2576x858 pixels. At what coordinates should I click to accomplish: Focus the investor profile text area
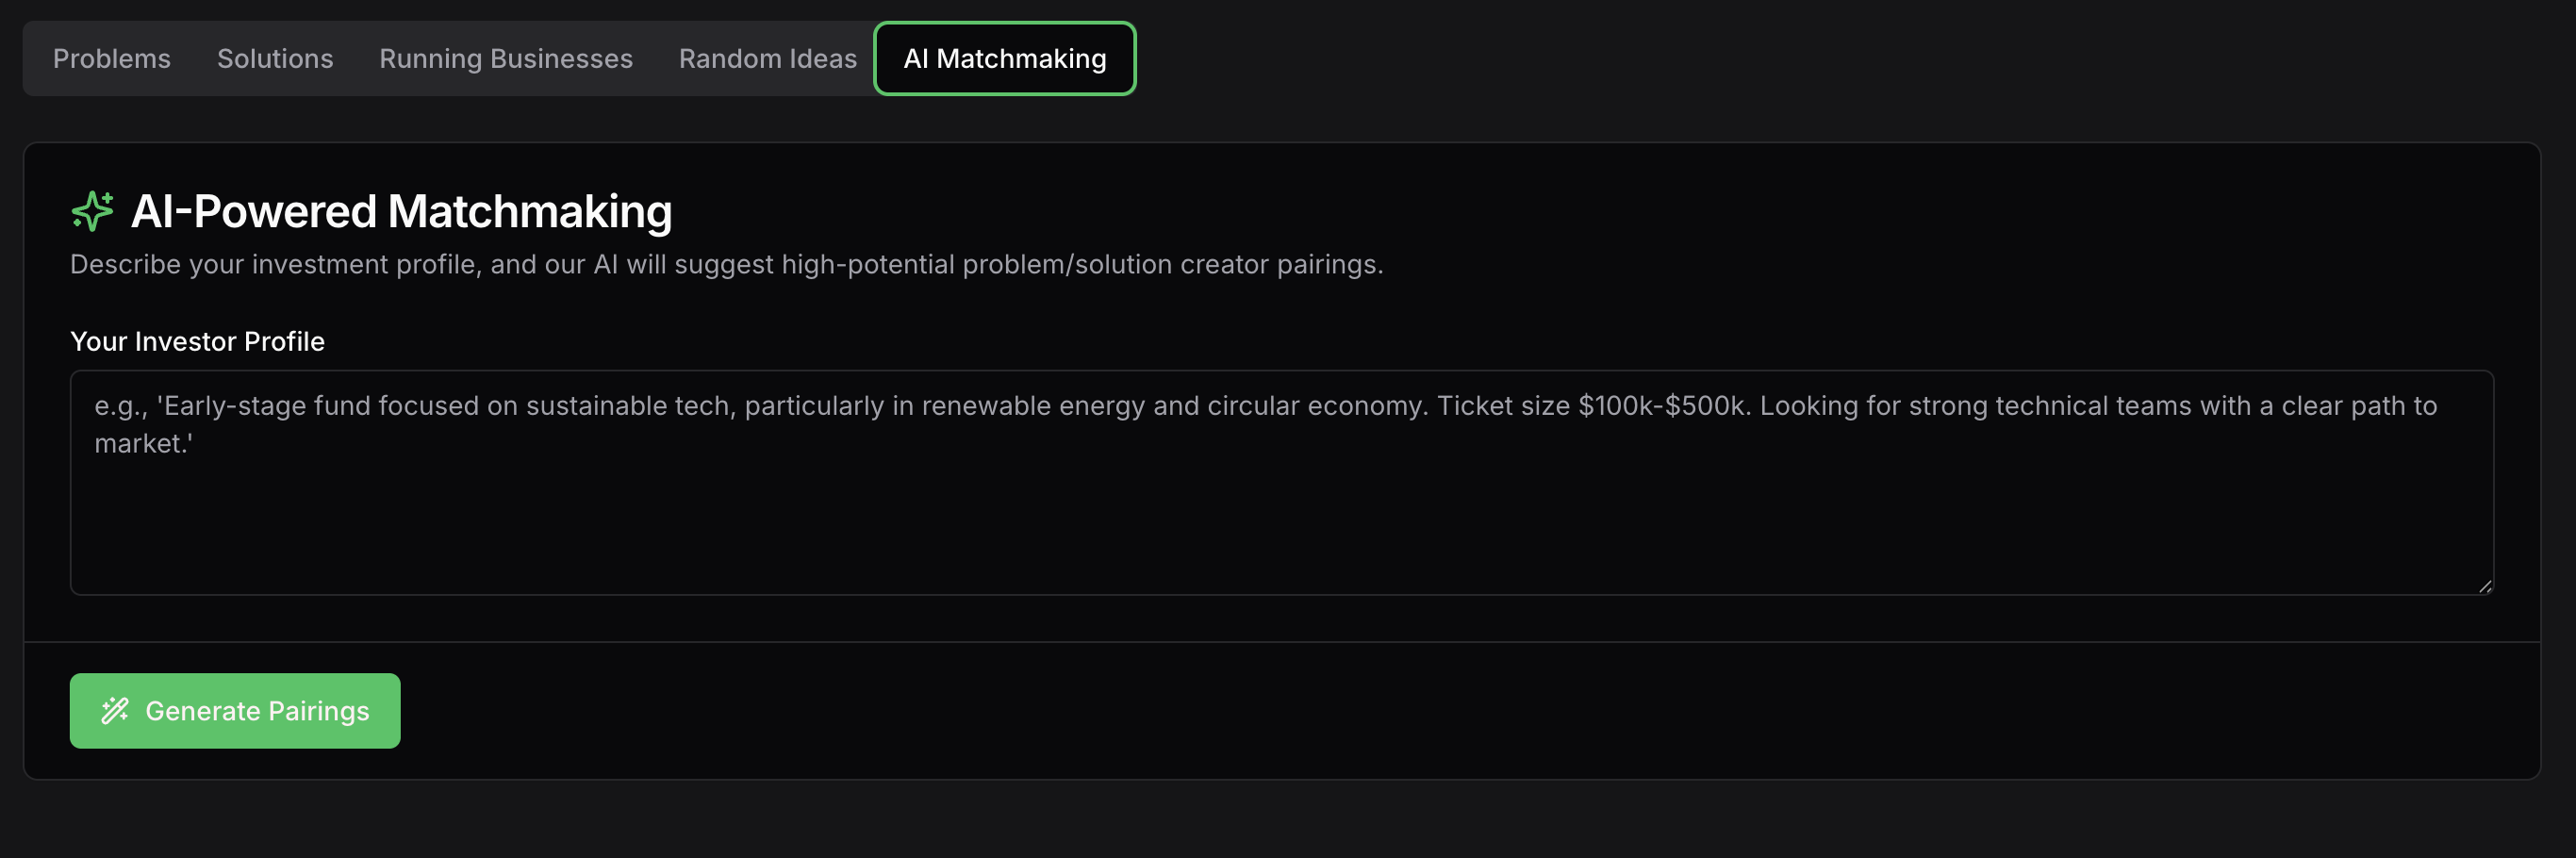point(1281,482)
